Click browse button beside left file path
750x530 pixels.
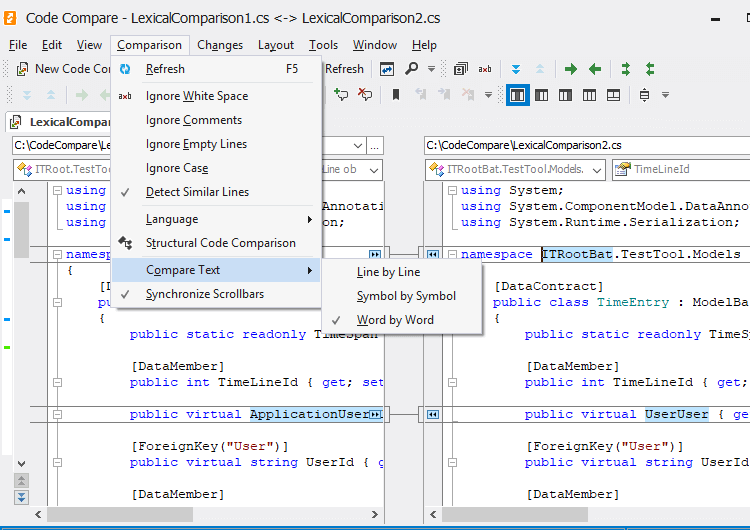coord(375,145)
